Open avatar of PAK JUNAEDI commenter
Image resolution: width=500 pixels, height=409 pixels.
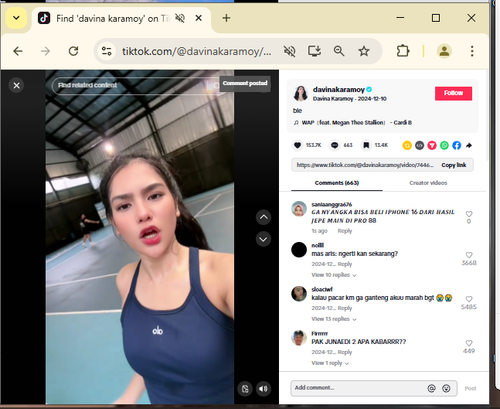coord(299,338)
